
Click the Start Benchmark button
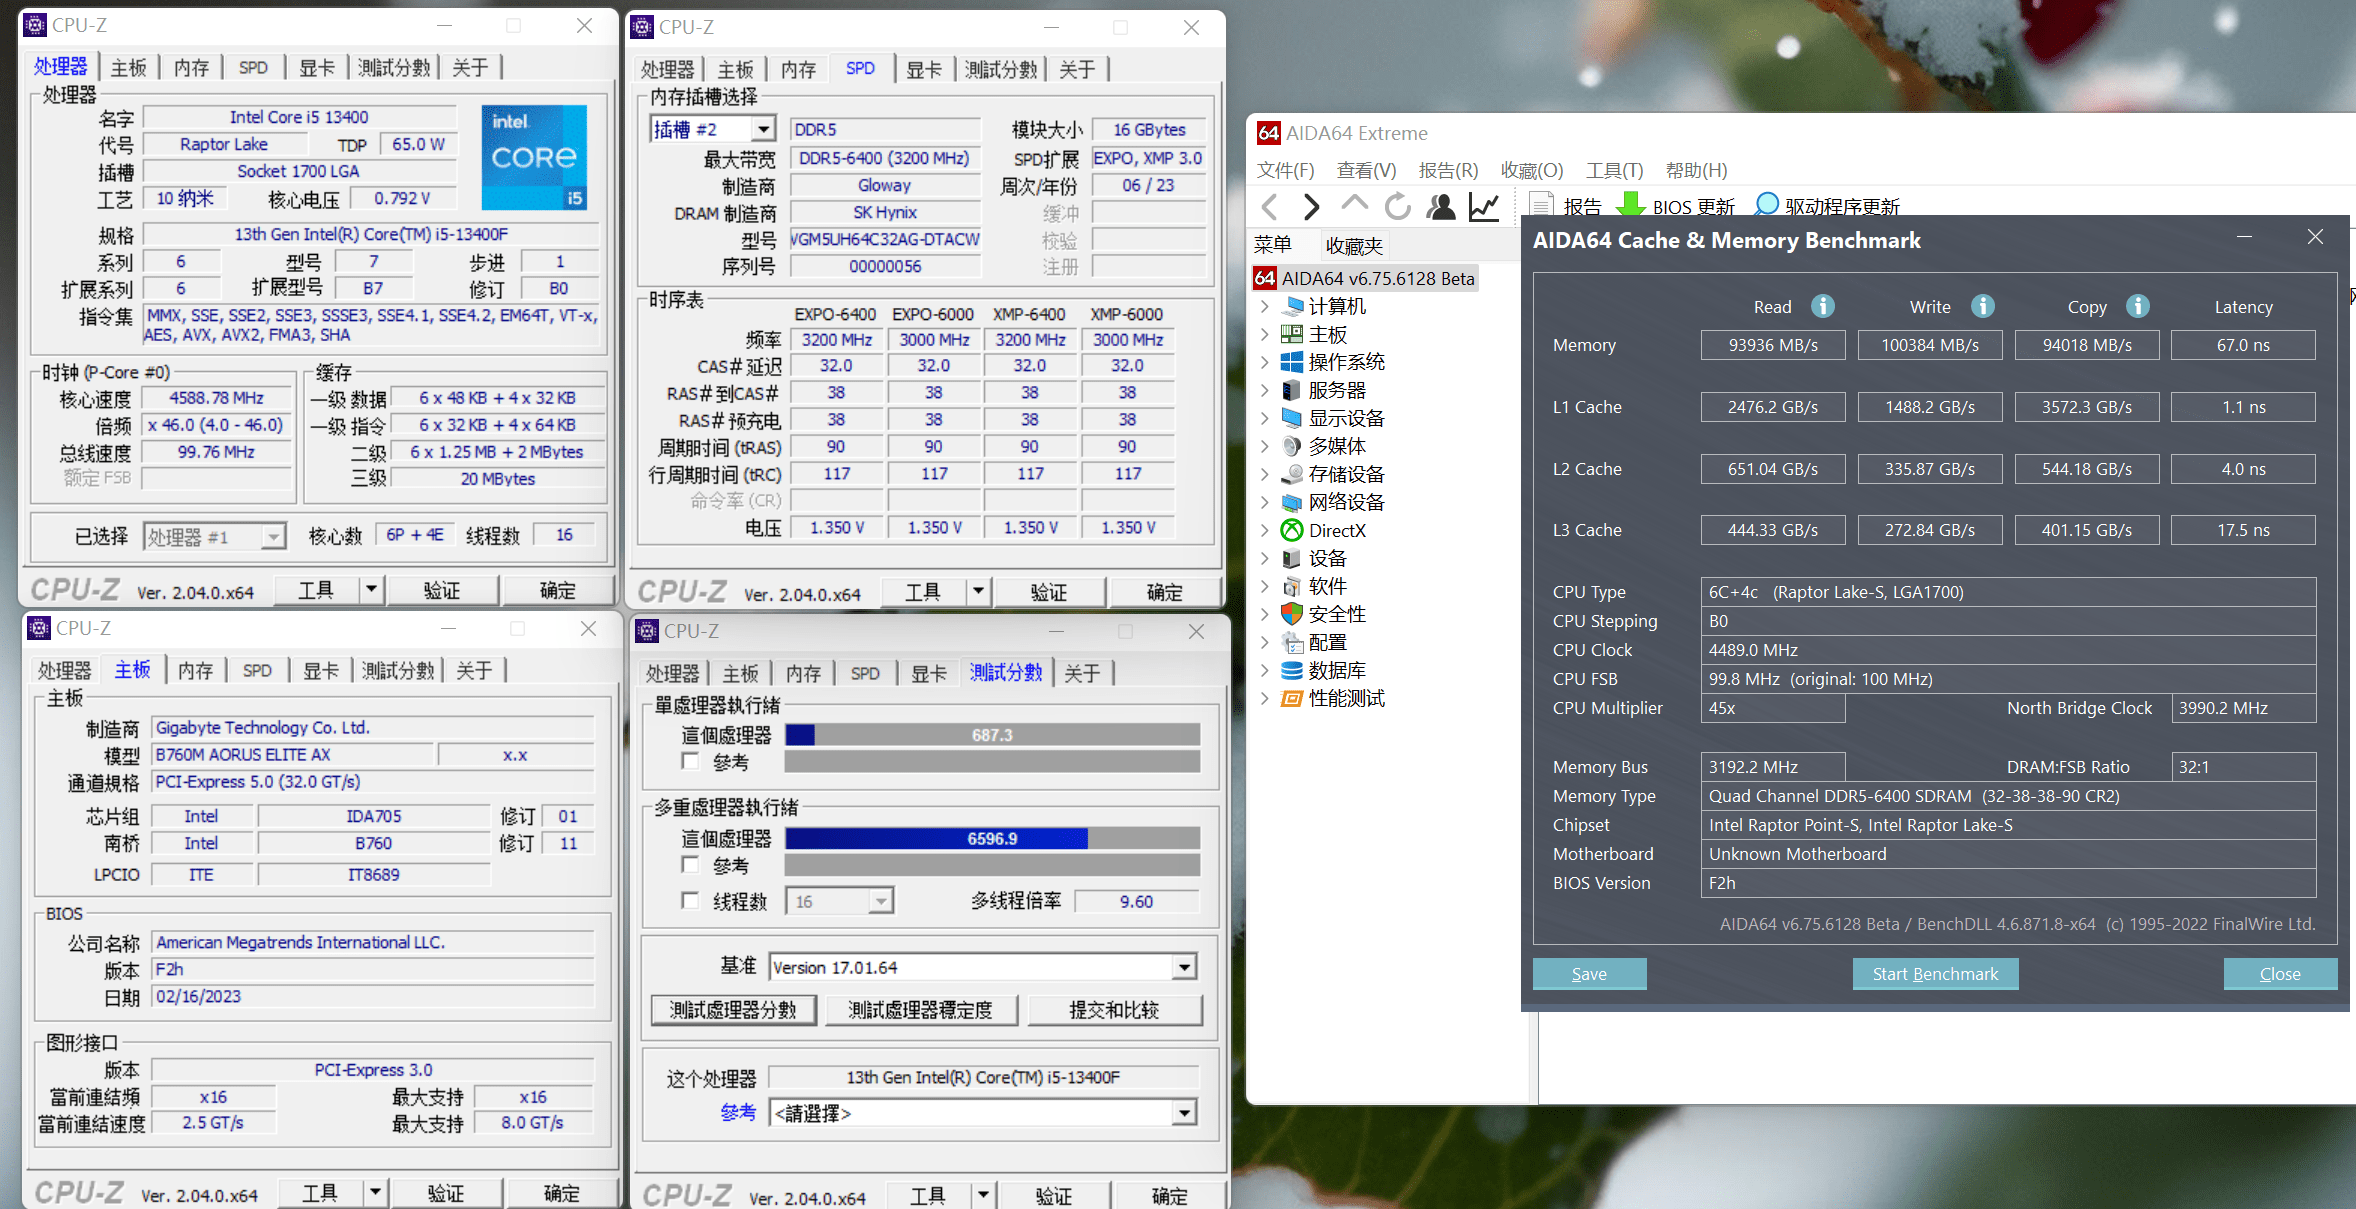(x=1935, y=974)
